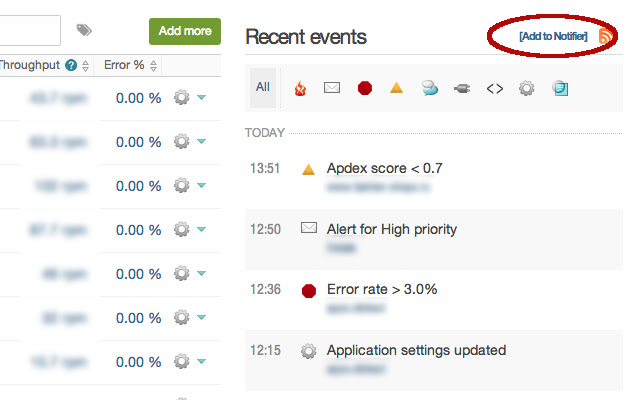Click the Throughput column header text
Viewport: 640px width, 400px height.
[x=30, y=65]
